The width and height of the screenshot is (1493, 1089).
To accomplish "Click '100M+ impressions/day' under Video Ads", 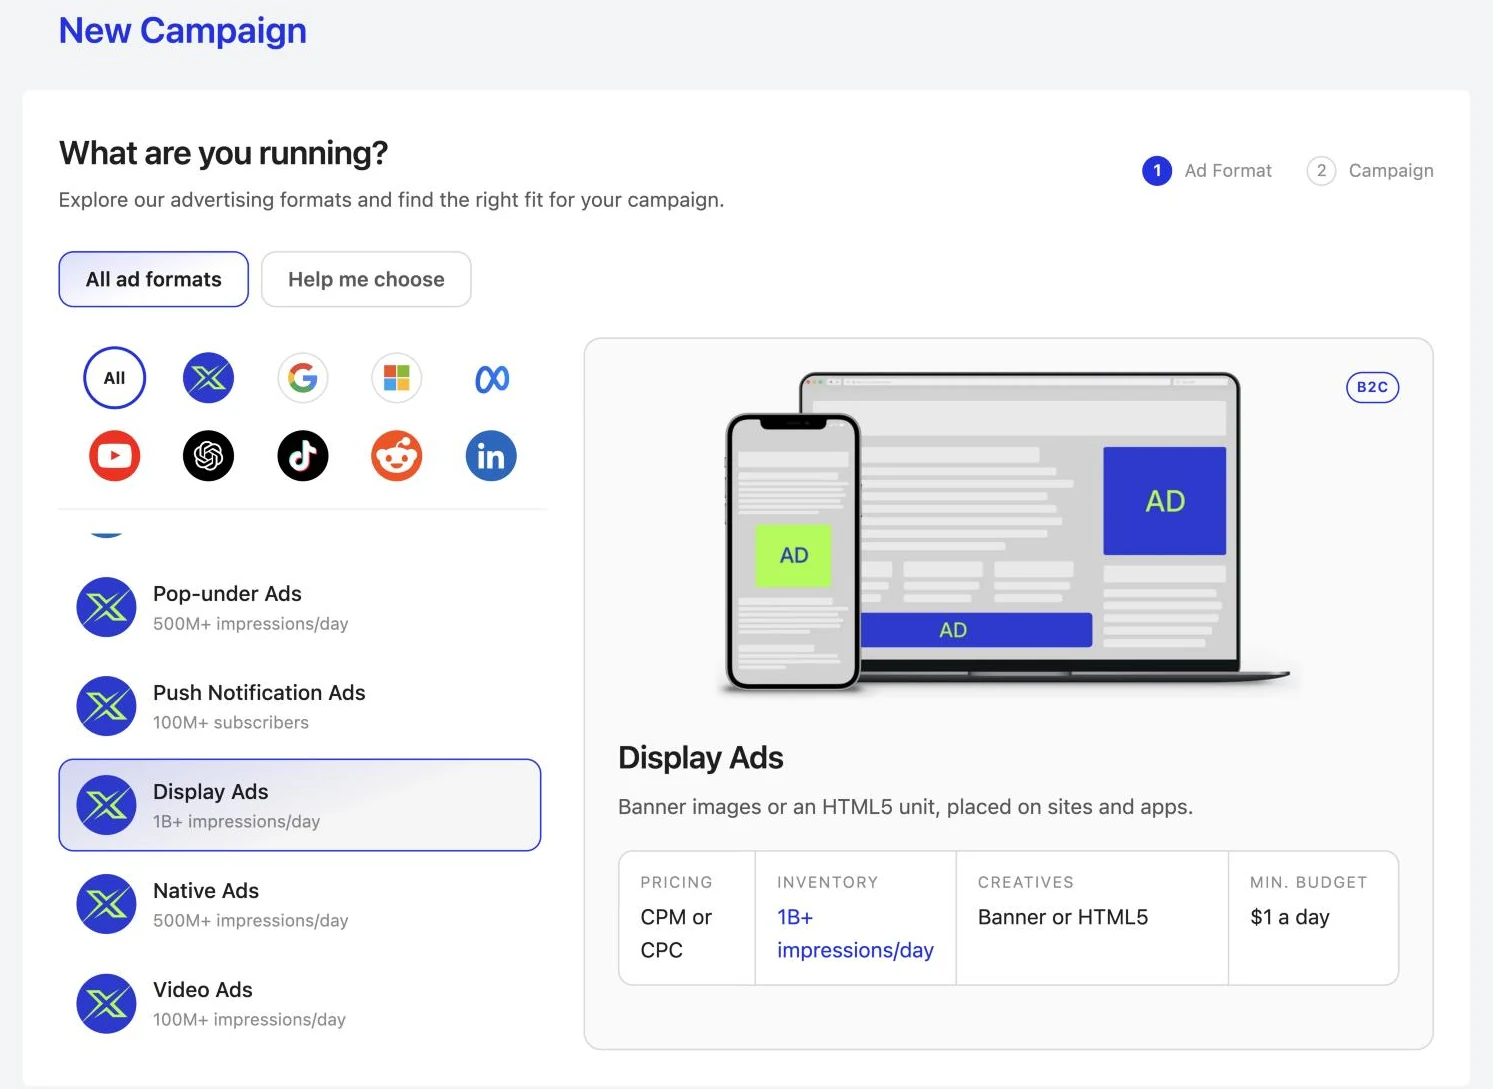I will [x=249, y=1019].
